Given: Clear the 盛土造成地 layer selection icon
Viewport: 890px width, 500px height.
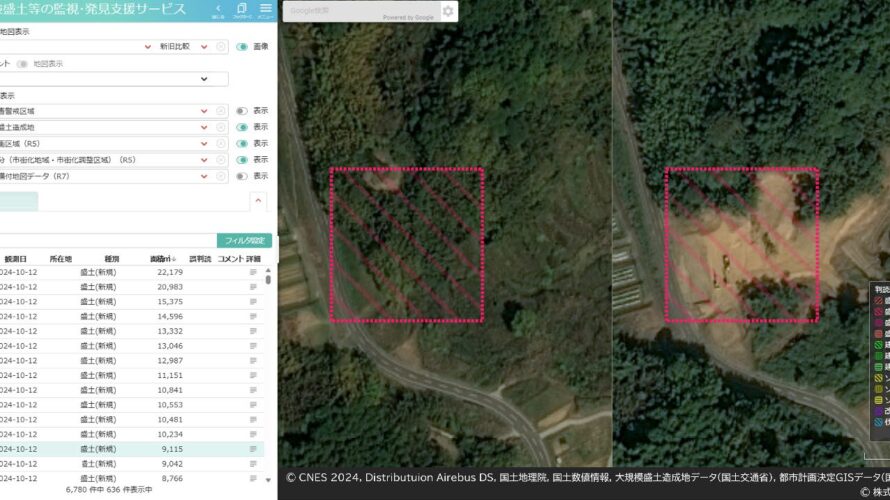Looking at the screenshot, I should coord(221,127).
